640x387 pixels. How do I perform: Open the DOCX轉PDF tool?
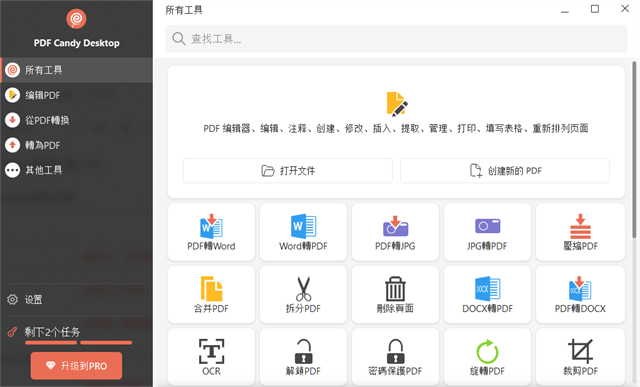(x=487, y=294)
